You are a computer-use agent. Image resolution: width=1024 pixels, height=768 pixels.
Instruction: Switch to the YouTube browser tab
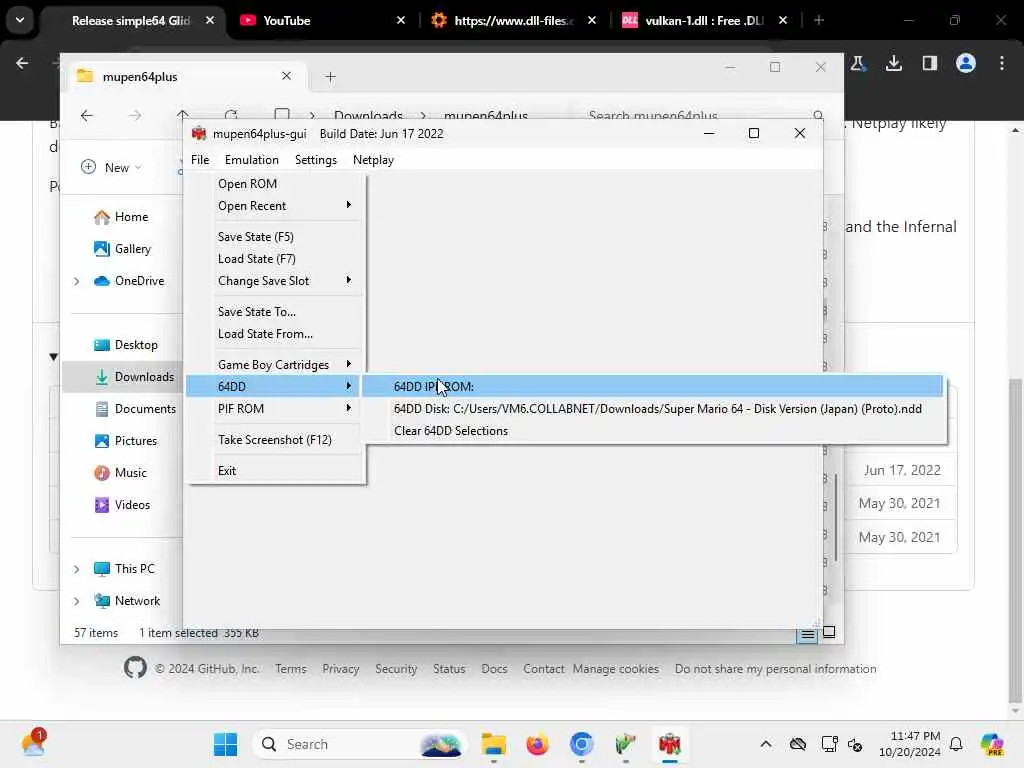320,21
